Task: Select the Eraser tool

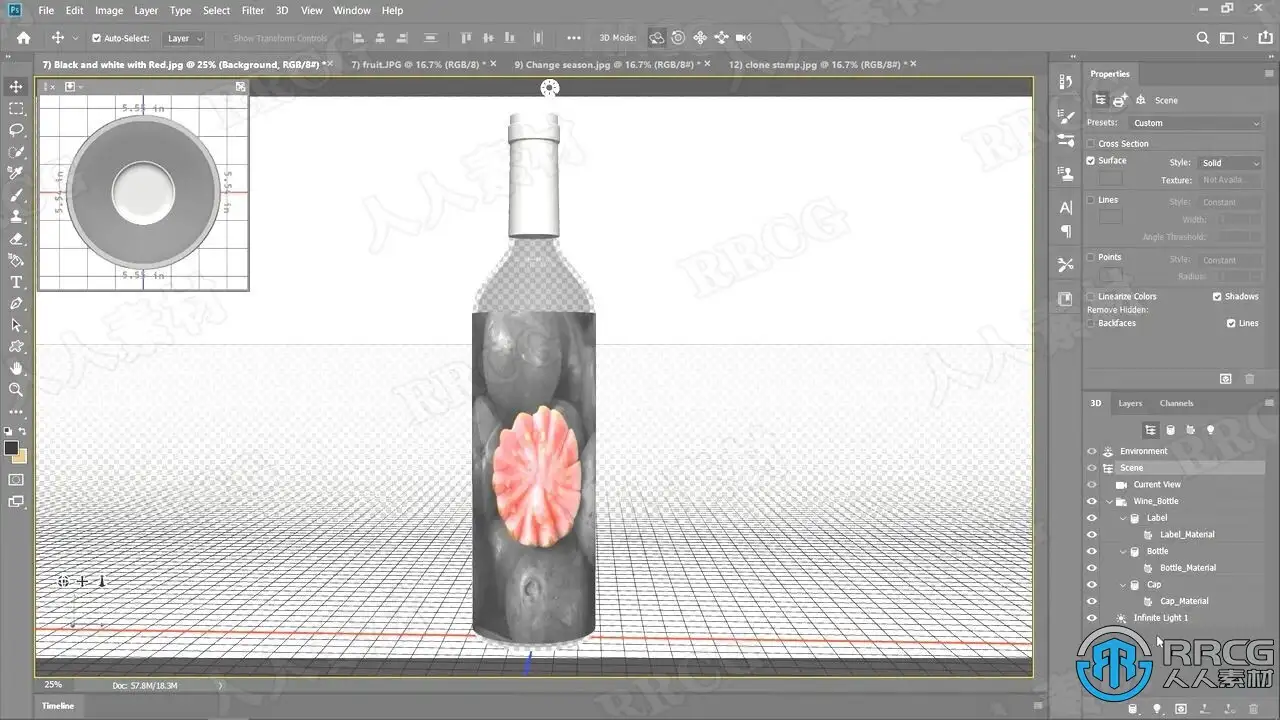Action: (16, 239)
